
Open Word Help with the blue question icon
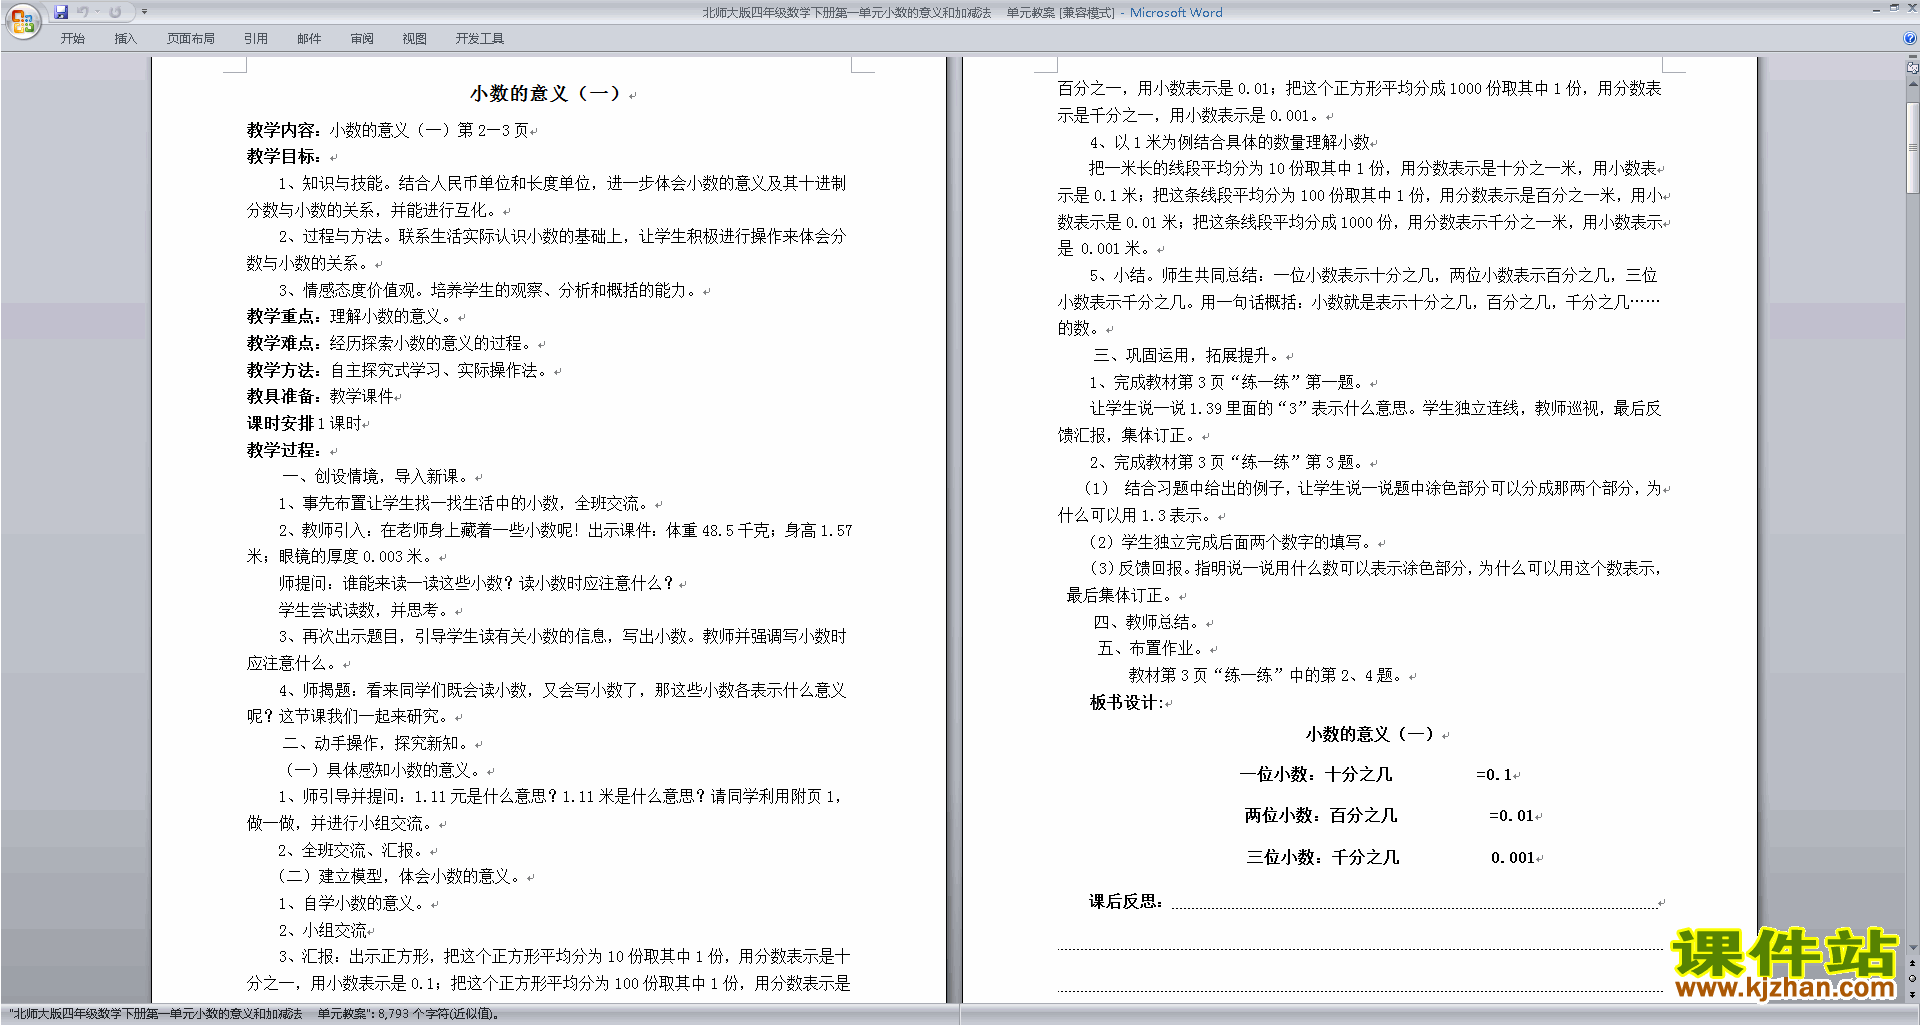1910,38
